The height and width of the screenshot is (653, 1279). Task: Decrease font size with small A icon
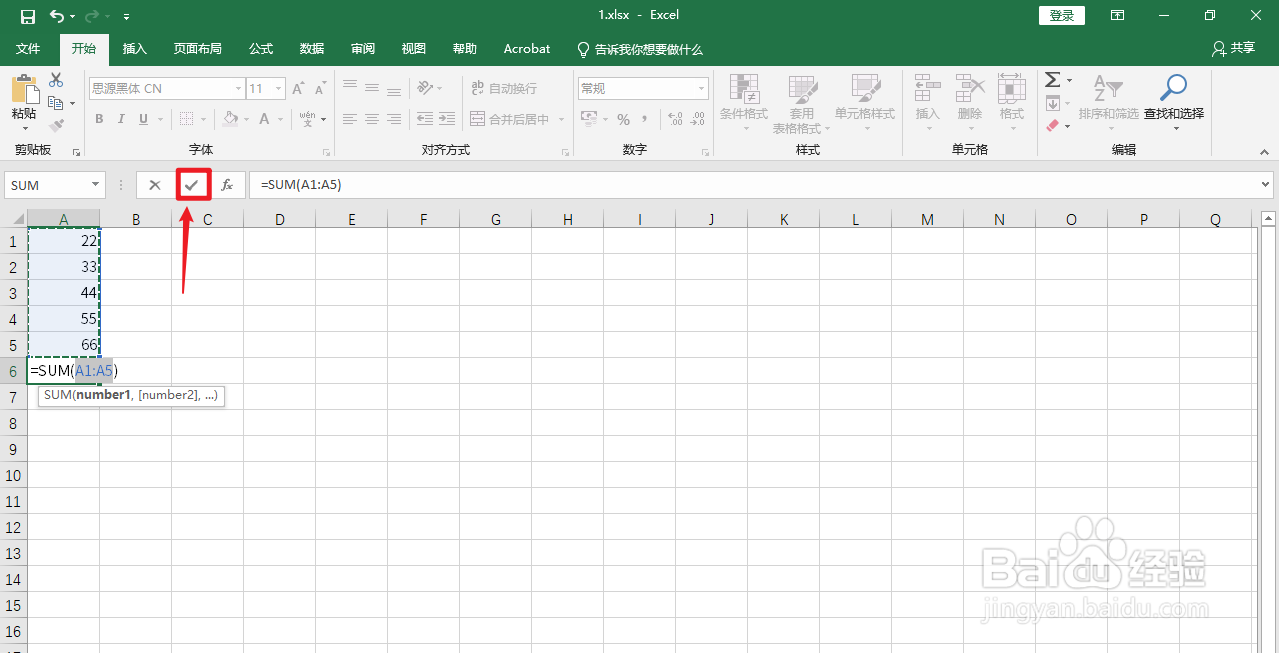point(320,89)
